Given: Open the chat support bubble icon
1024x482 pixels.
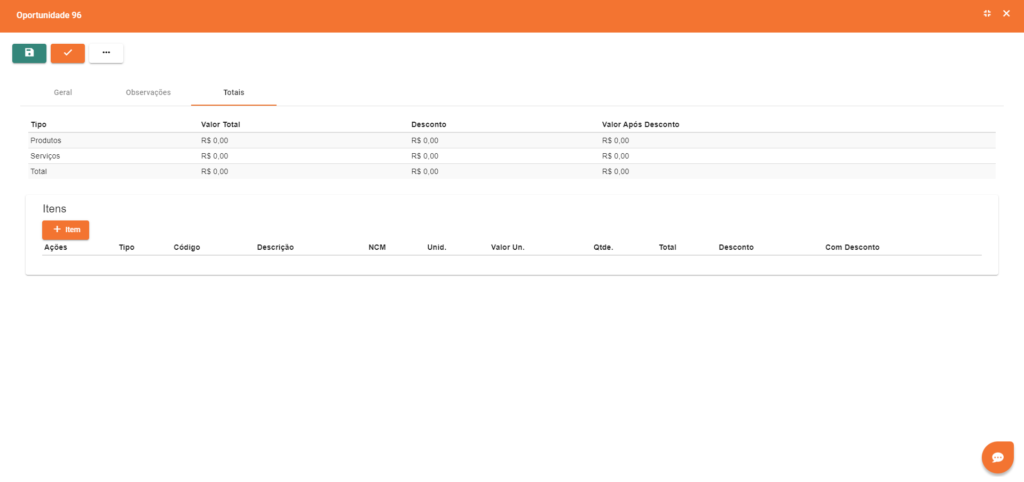Looking at the screenshot, I should (997, 457).
